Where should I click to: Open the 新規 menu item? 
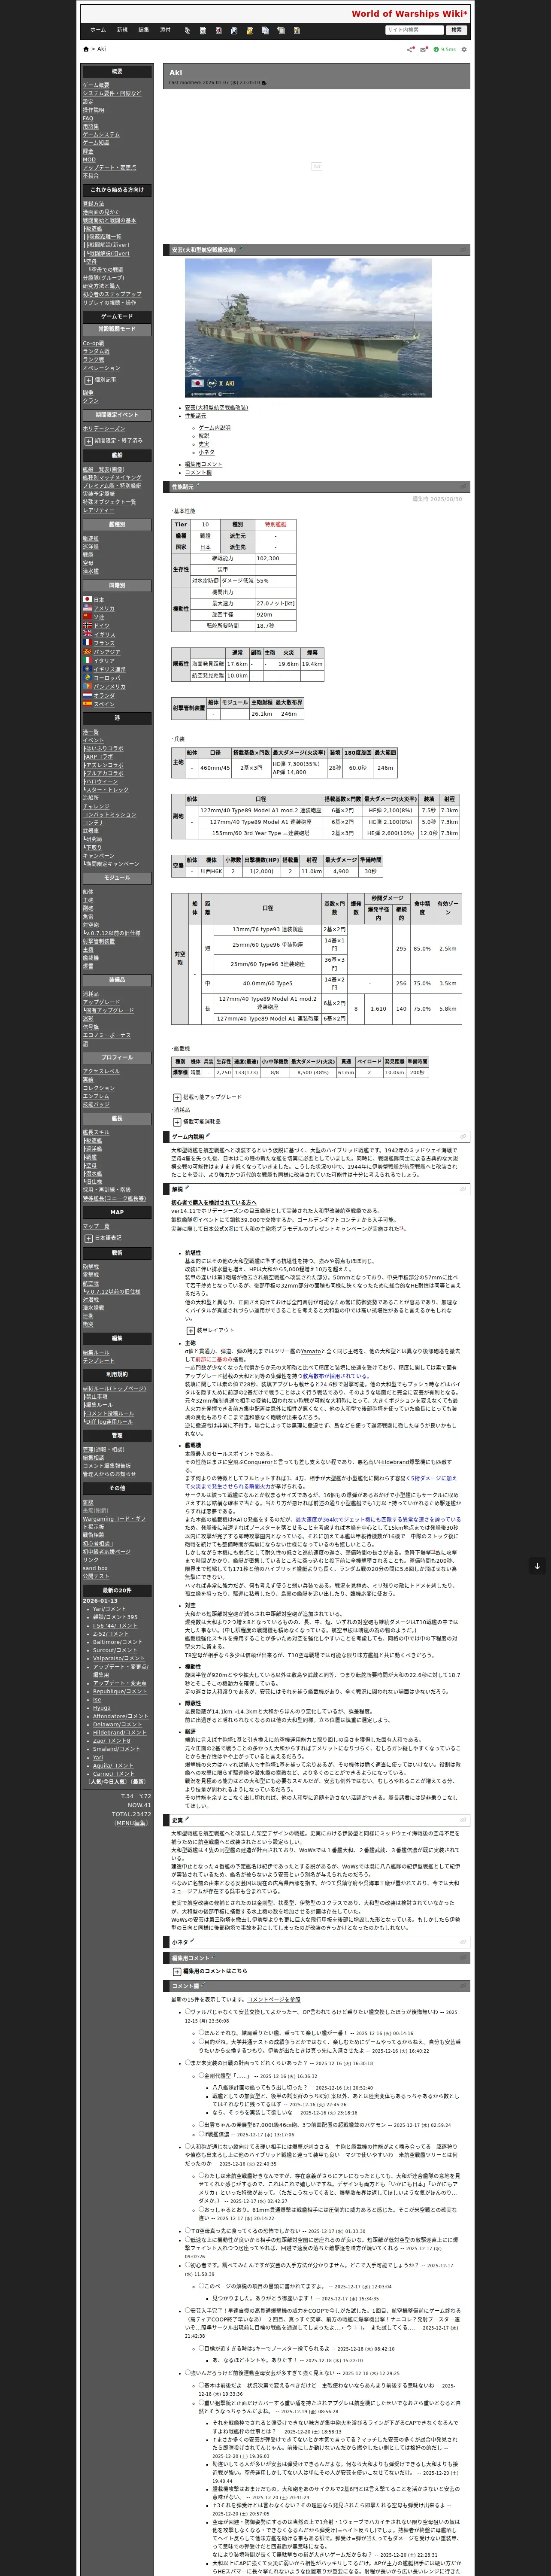122,30
